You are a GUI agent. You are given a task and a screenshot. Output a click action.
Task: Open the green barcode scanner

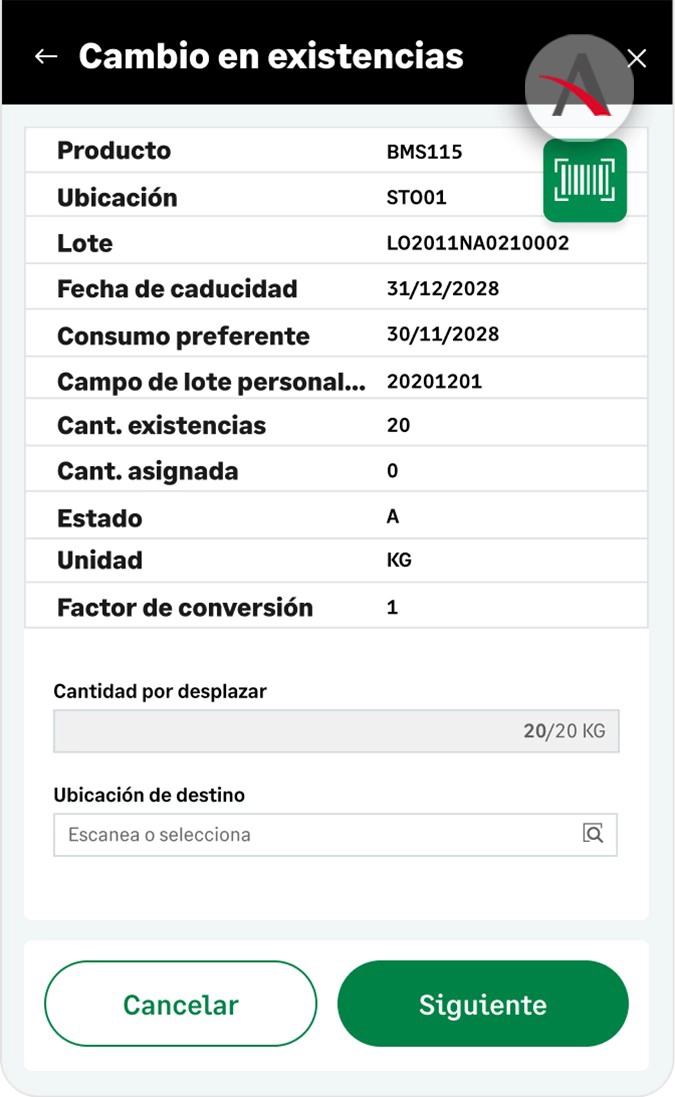[x=585, y=180]
